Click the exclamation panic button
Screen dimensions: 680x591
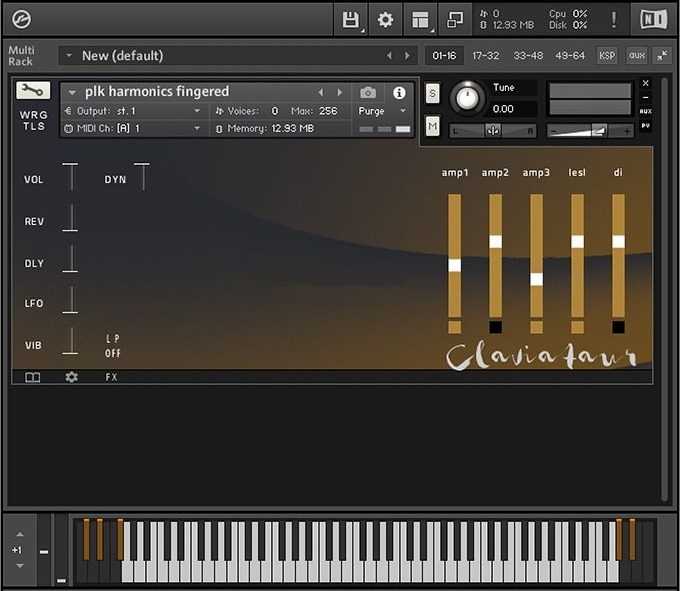(614, 20)
